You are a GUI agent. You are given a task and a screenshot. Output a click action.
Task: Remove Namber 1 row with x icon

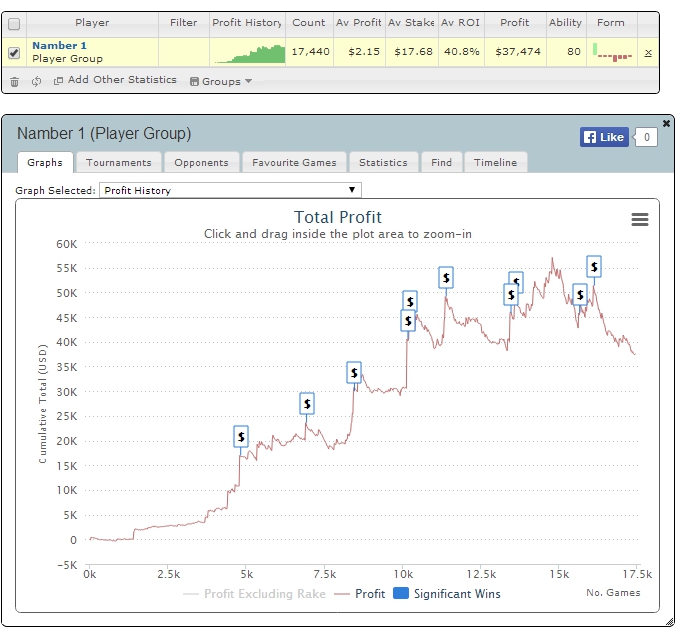click(648, 53)
